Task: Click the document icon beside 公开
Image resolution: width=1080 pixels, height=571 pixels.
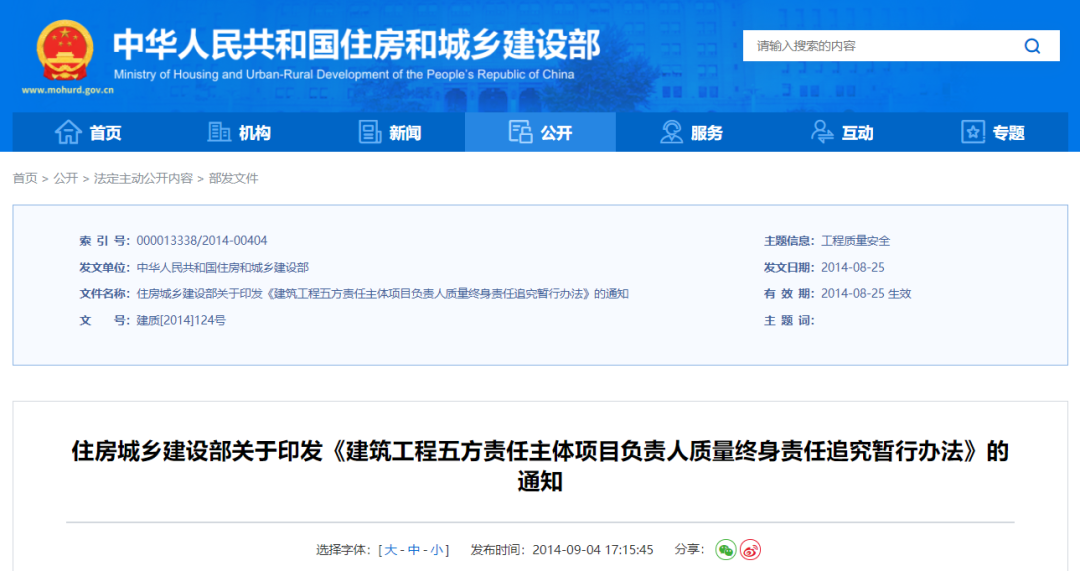Action: coord(521,132)
